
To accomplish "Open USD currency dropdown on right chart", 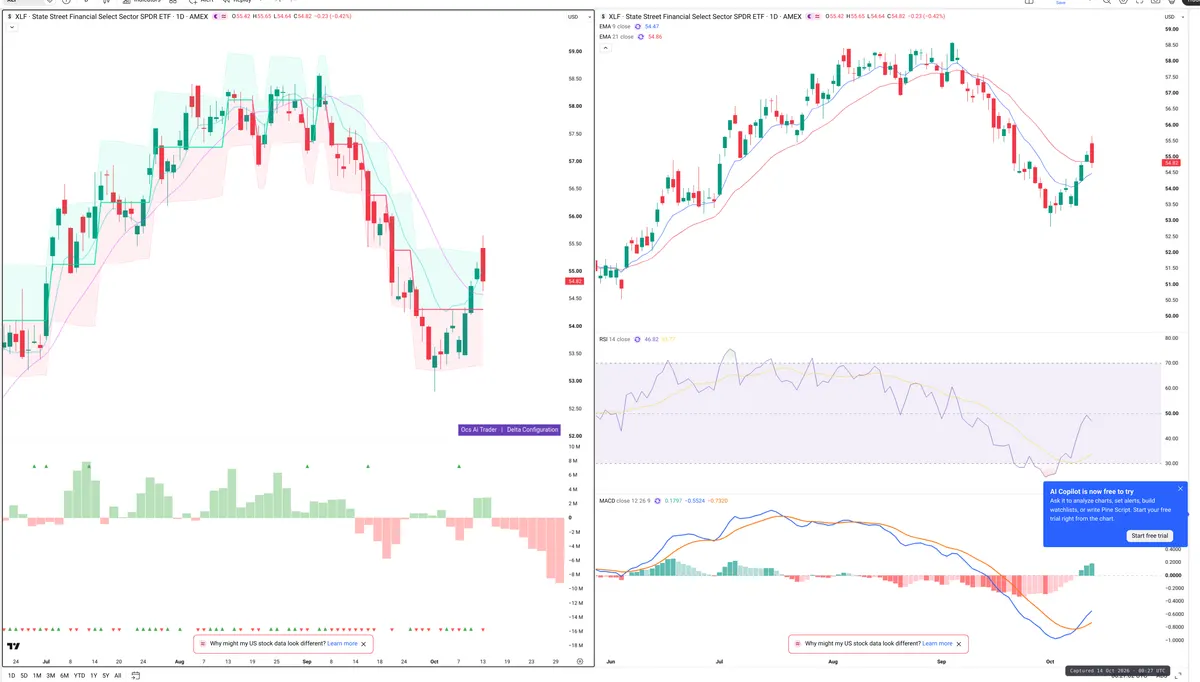I will tap(1173, 17).
